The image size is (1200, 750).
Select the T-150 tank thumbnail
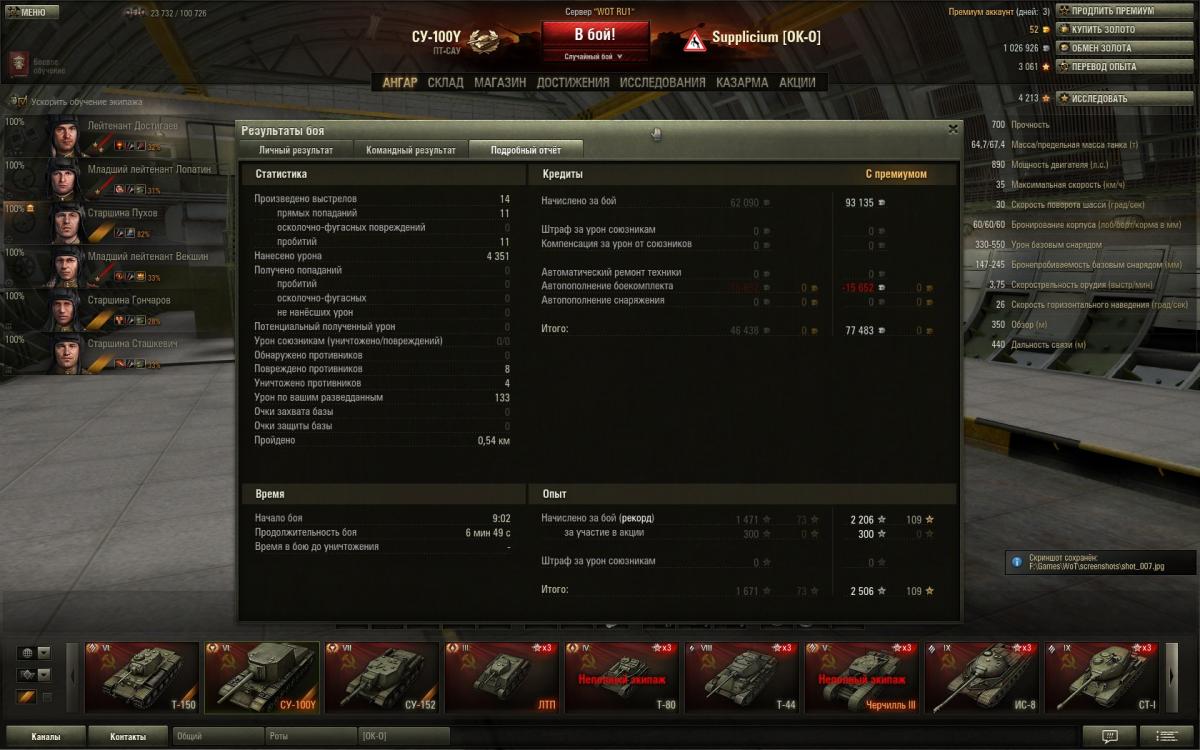[142, 677]
